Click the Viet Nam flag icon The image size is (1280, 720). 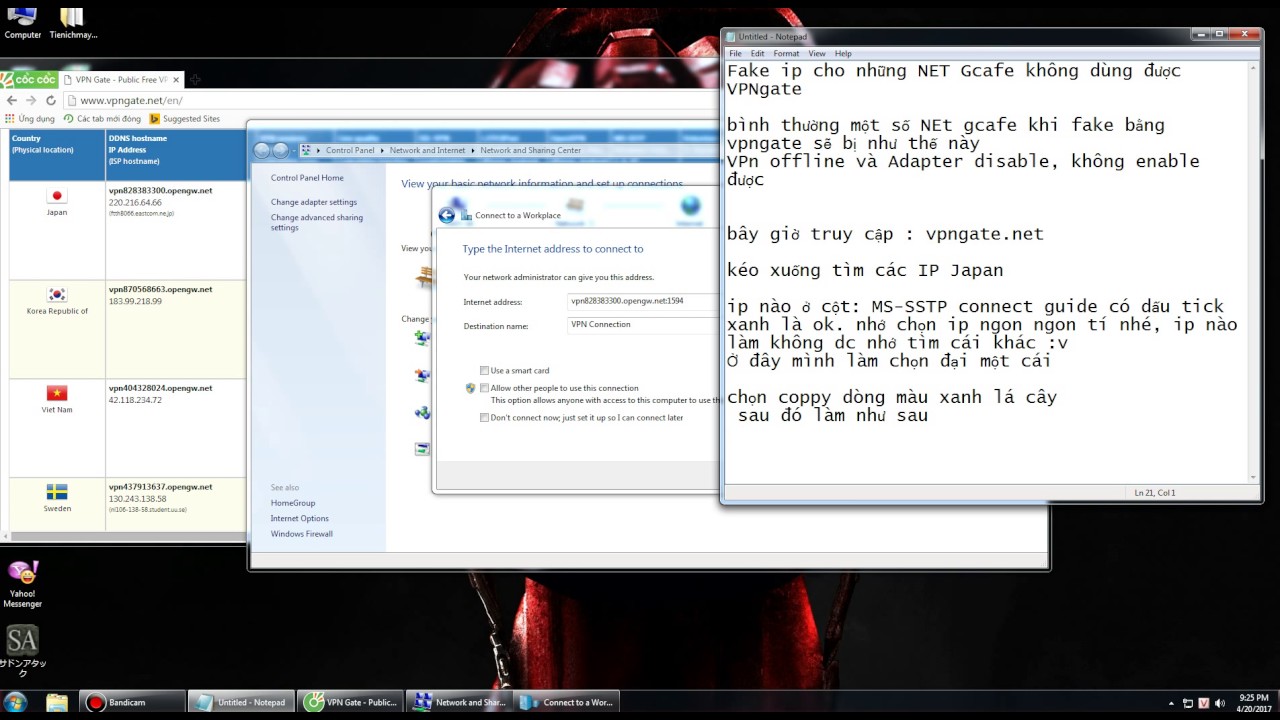coord(57,393)
